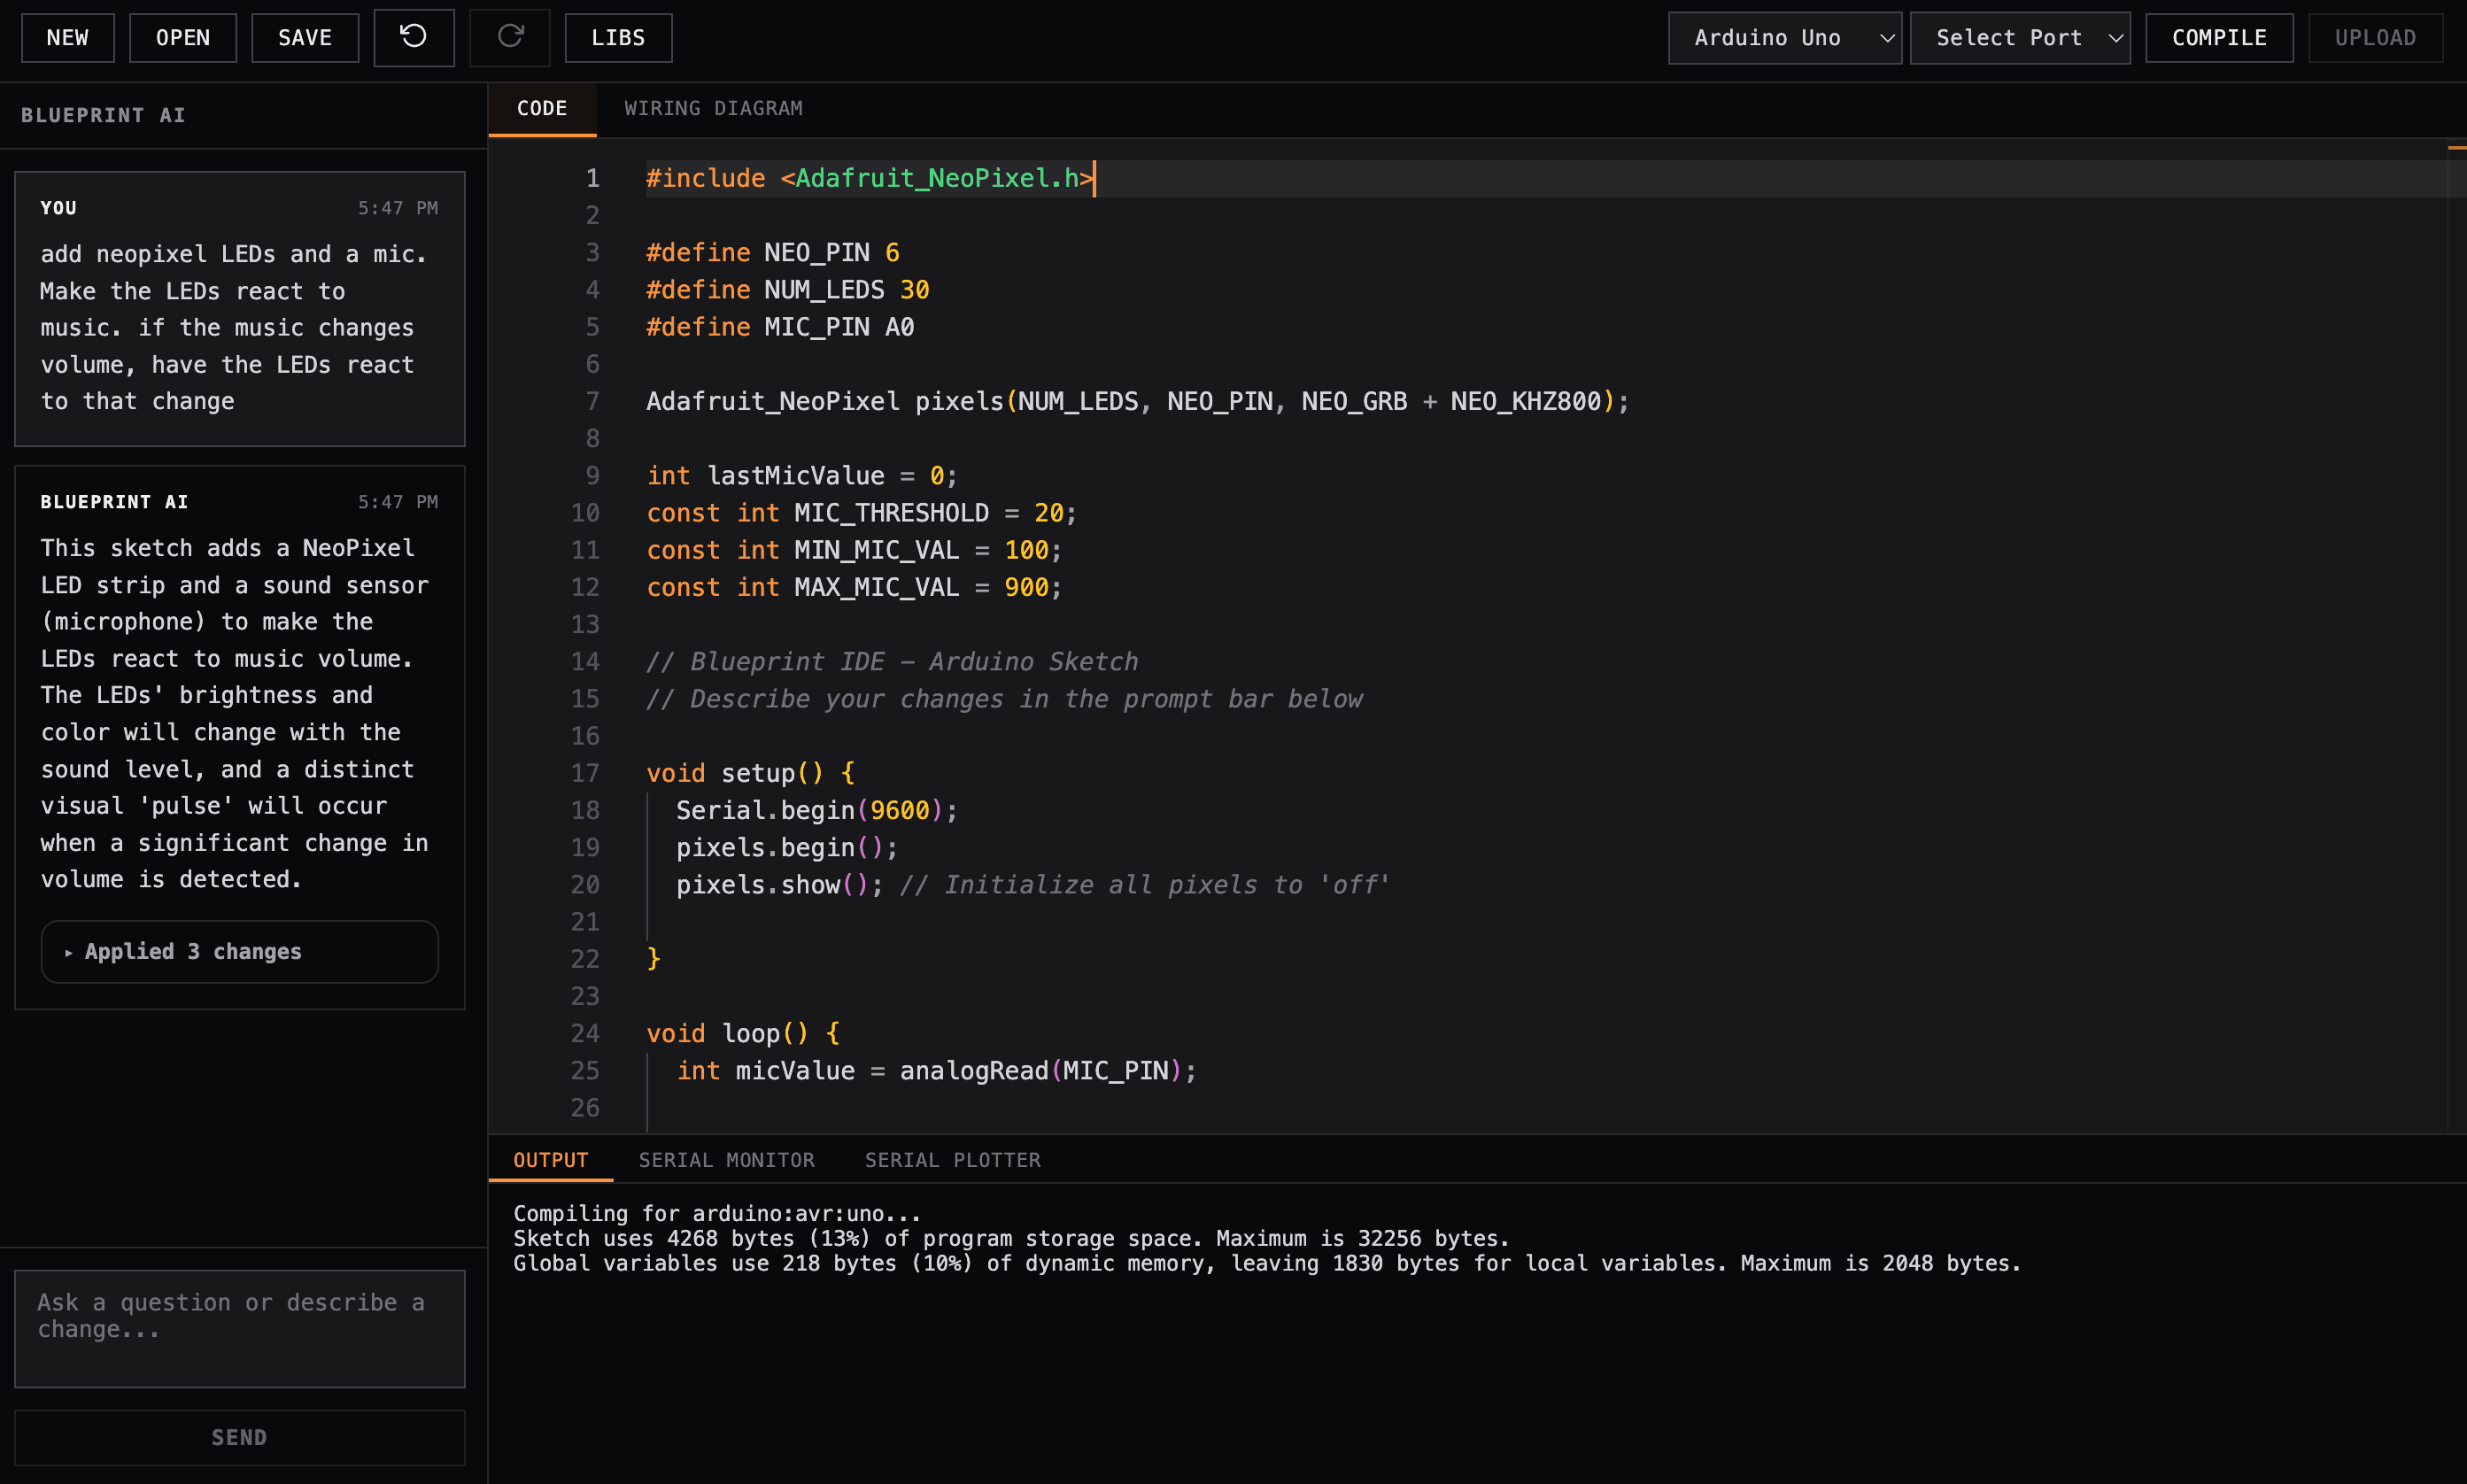
Task: Click the '#define NUM_LEDS 30' line
Action: click(788, 289)
